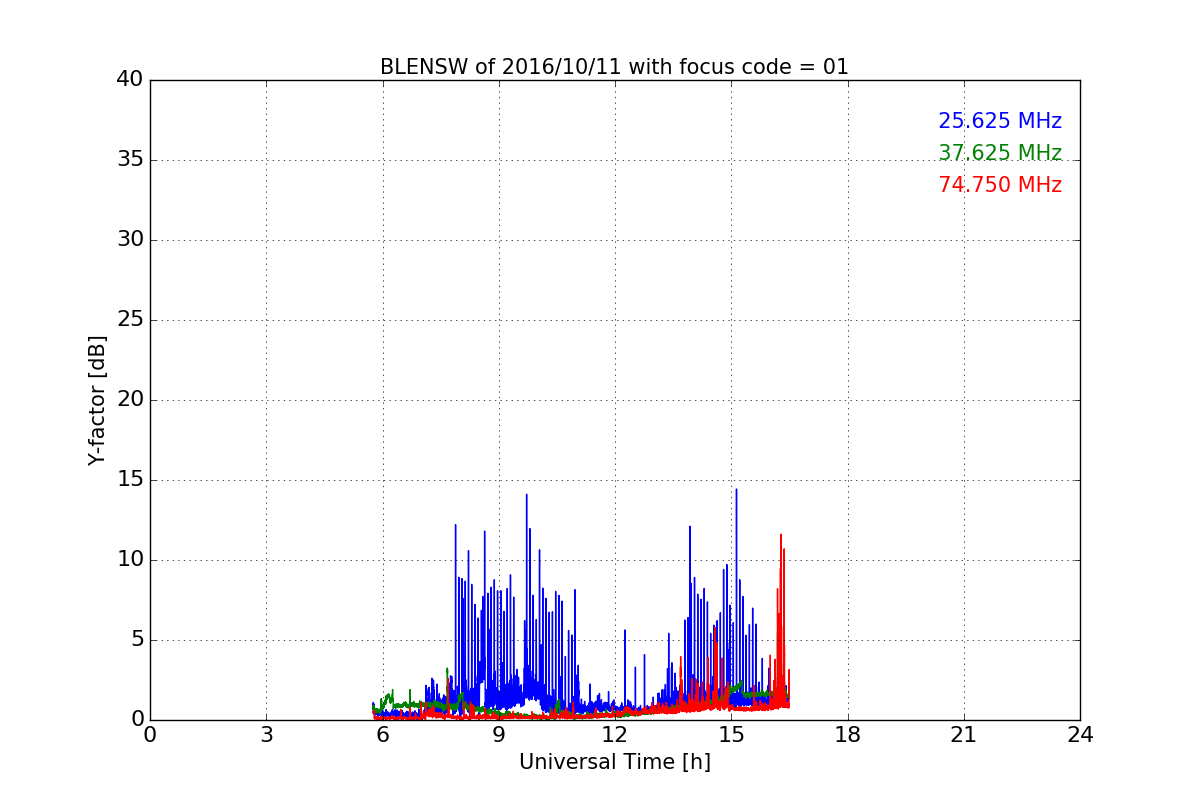Select the blue '25.625 MHz' legend label

(1000, 121)
